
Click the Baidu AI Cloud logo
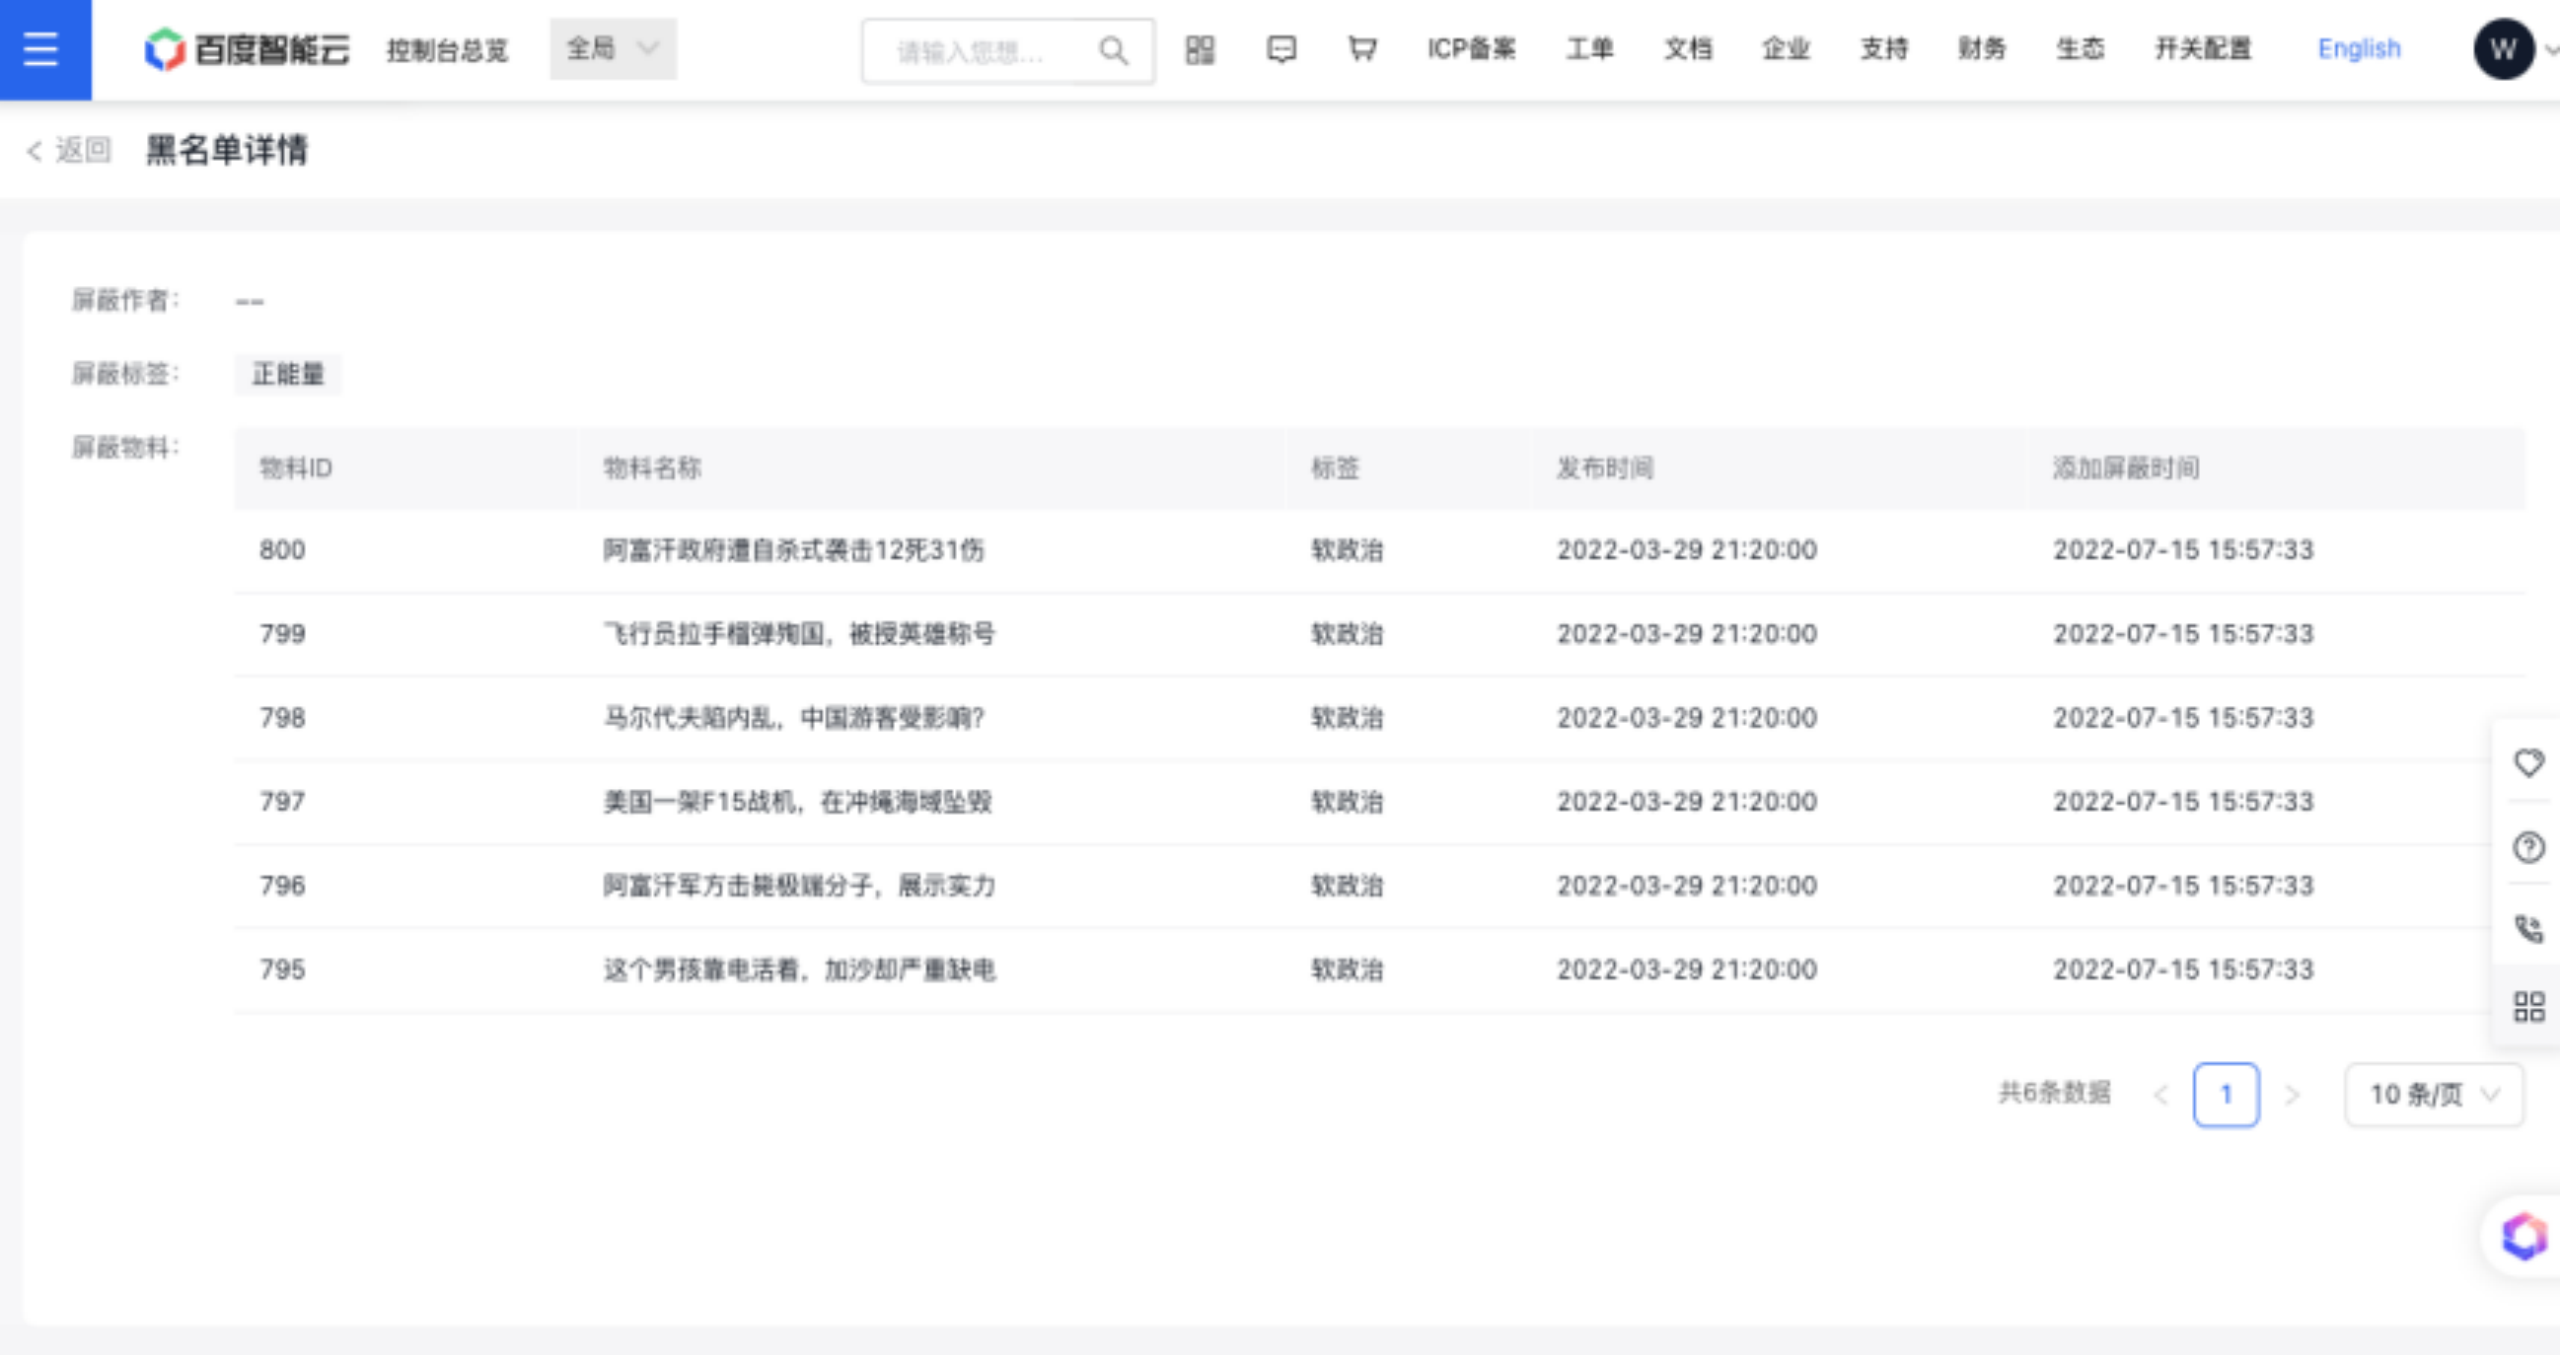[247, 49]
